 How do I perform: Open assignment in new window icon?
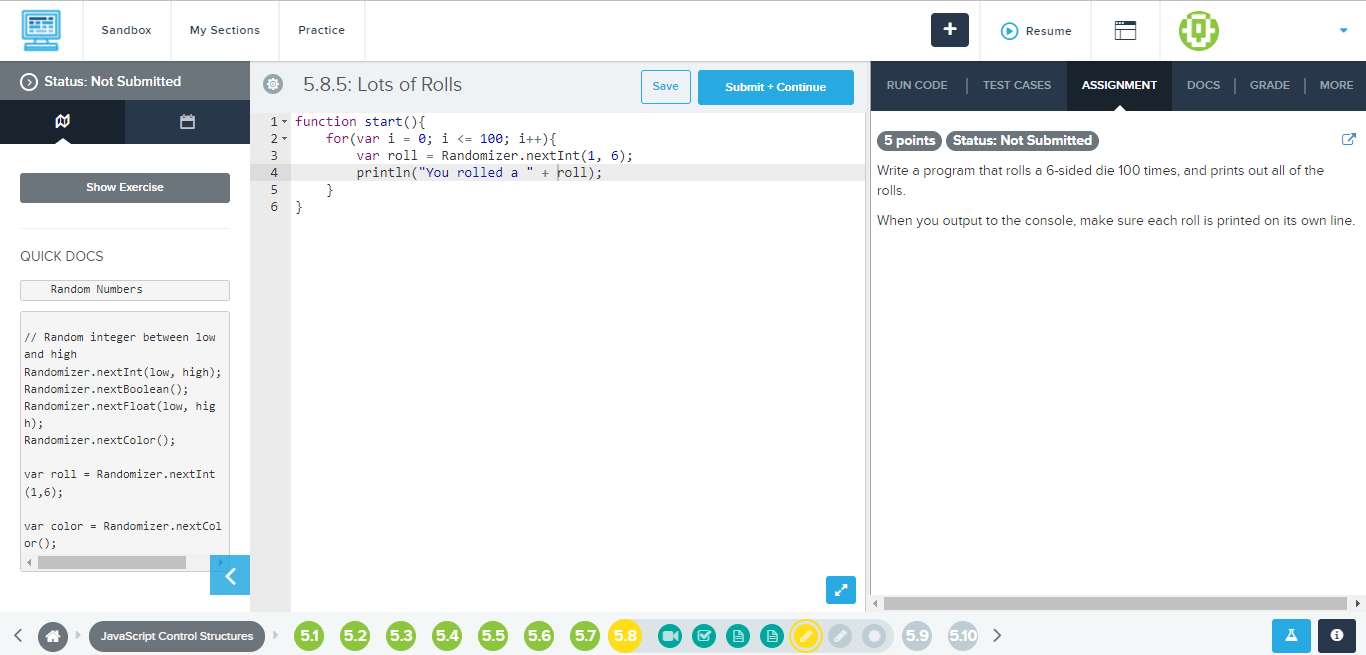pyautogui.click(x=1348, y=140)
